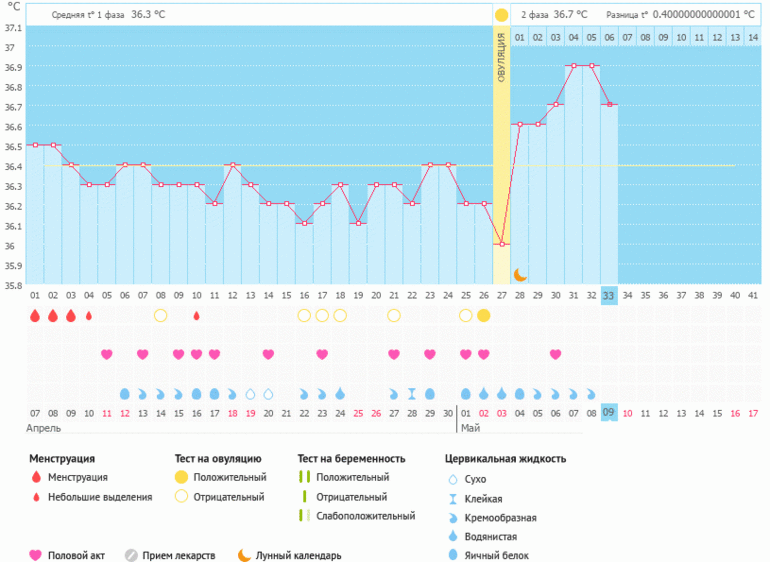Click the crescent moon icon on cycle day 28

tap(520, 274)
